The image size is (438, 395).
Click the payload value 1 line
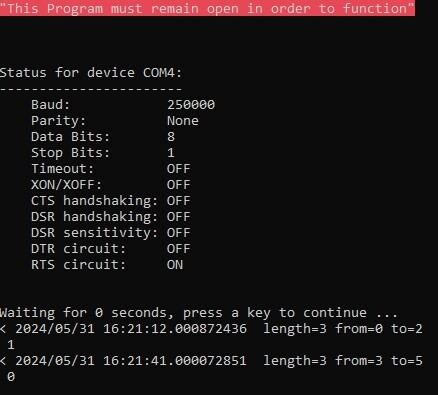click(x=11, y=345)
